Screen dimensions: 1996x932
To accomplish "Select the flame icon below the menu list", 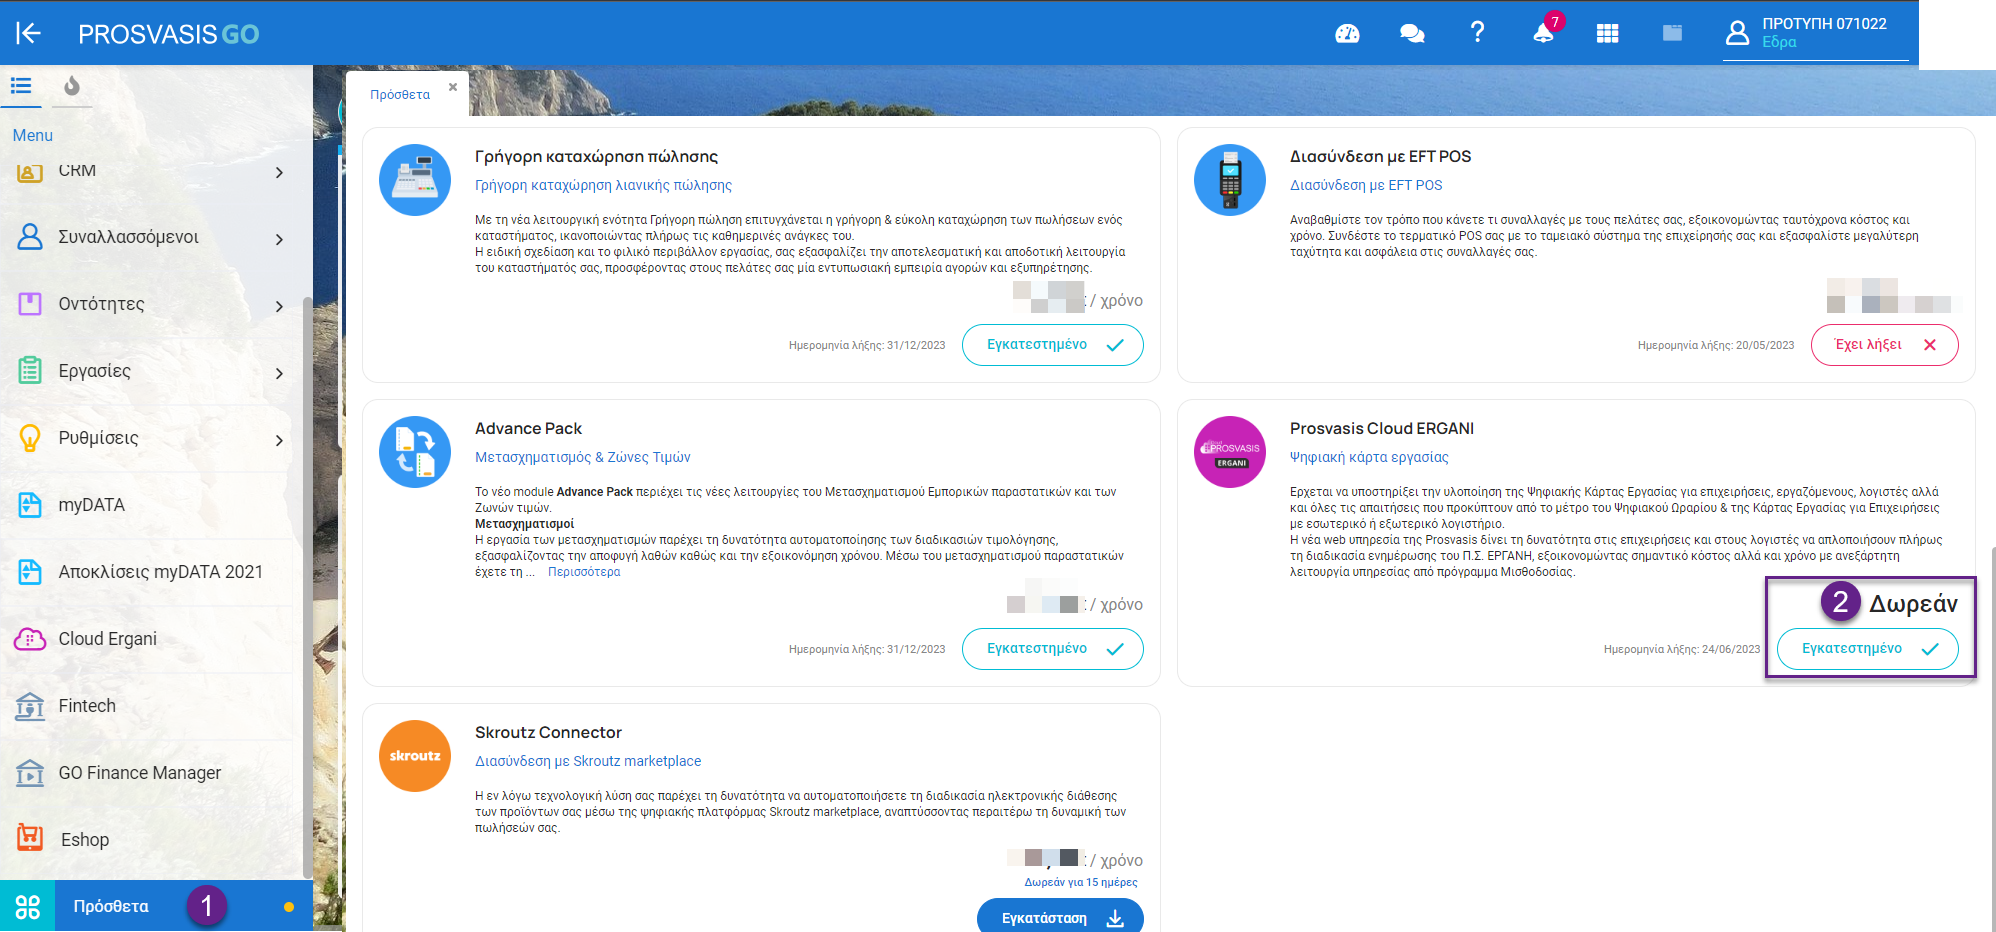I will click(x=71, y=88).
